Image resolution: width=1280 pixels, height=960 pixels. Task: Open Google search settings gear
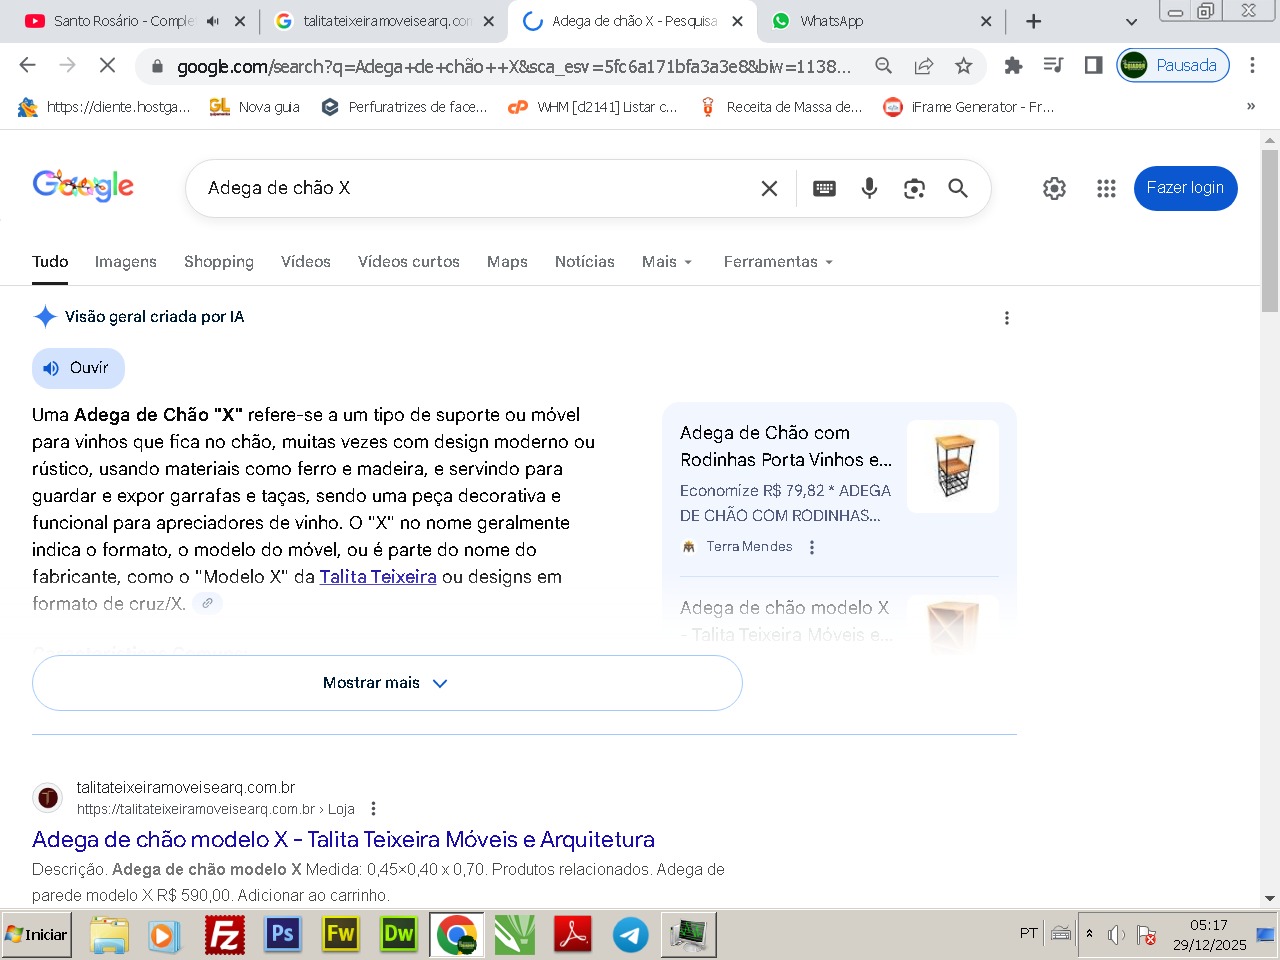click(1054, 188)
